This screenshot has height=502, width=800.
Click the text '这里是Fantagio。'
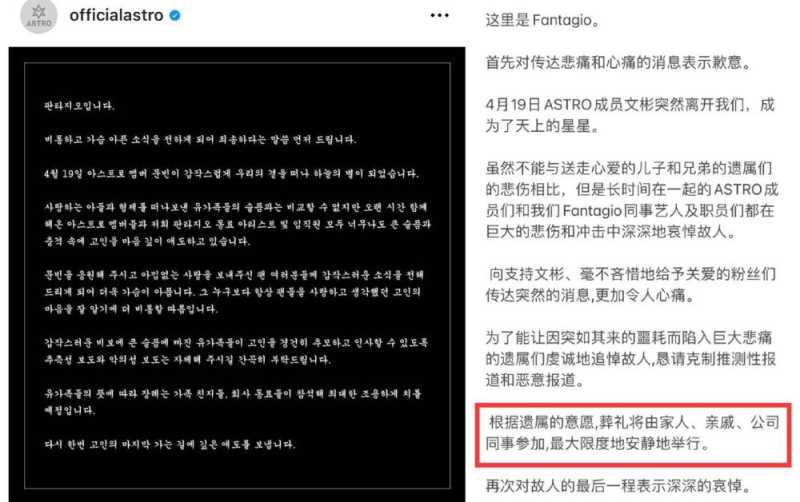tap(543, 20)
